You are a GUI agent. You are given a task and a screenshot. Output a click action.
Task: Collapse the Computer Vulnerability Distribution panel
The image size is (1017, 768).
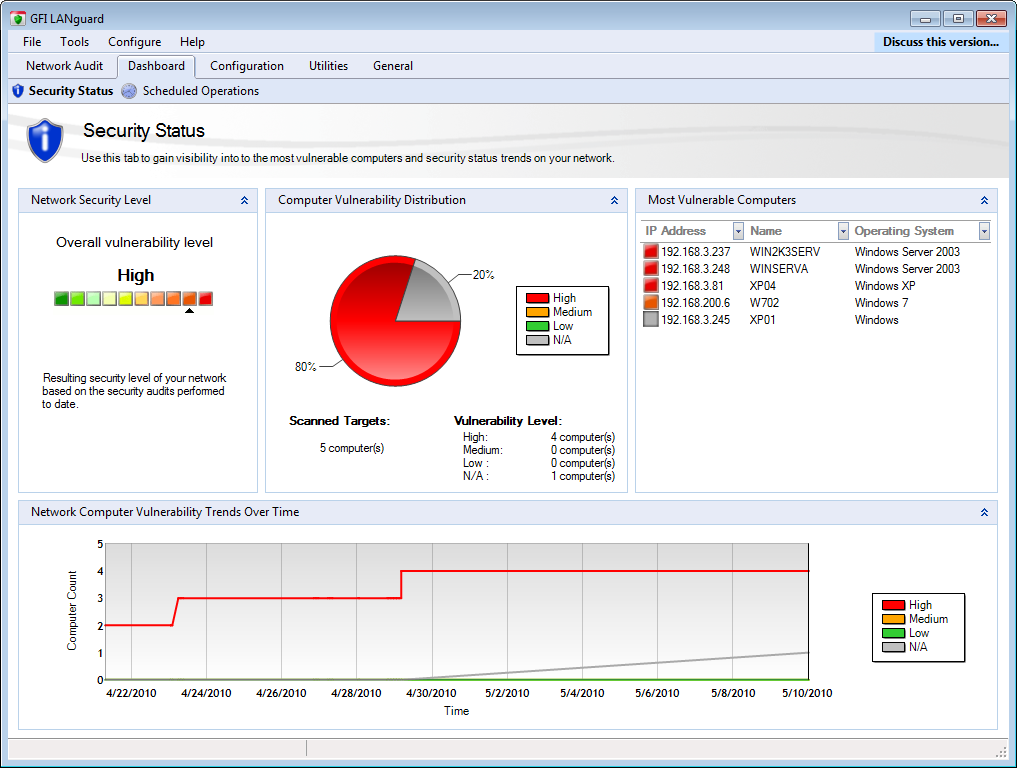pos(614,200)
